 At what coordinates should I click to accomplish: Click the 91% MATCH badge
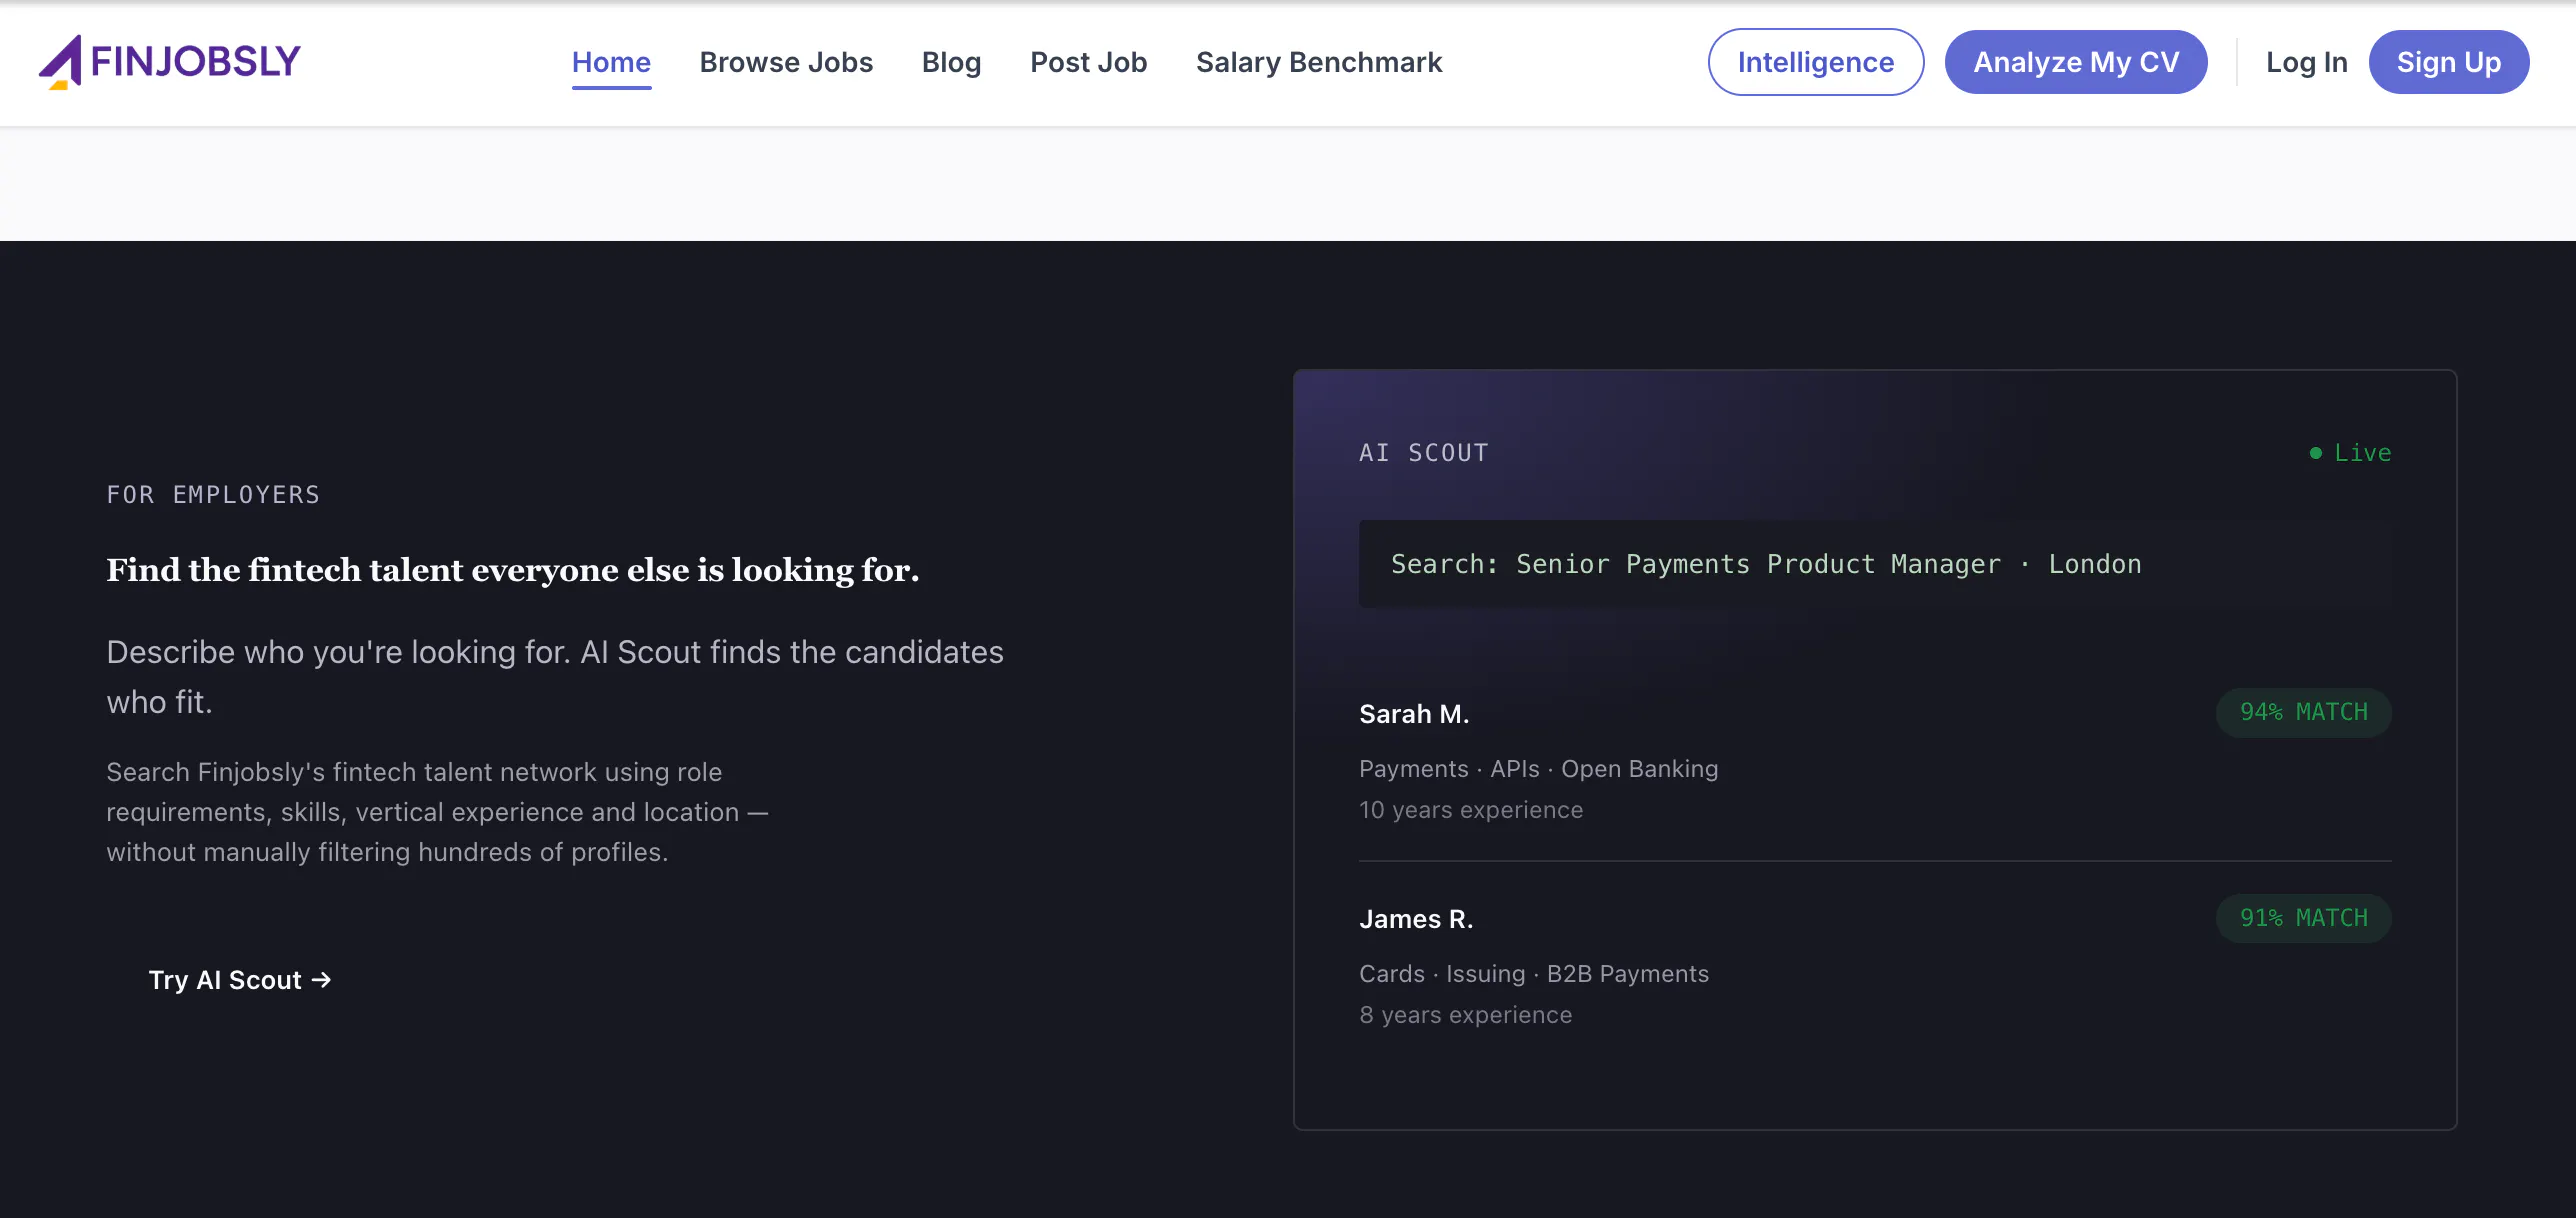coord(2303,918)
